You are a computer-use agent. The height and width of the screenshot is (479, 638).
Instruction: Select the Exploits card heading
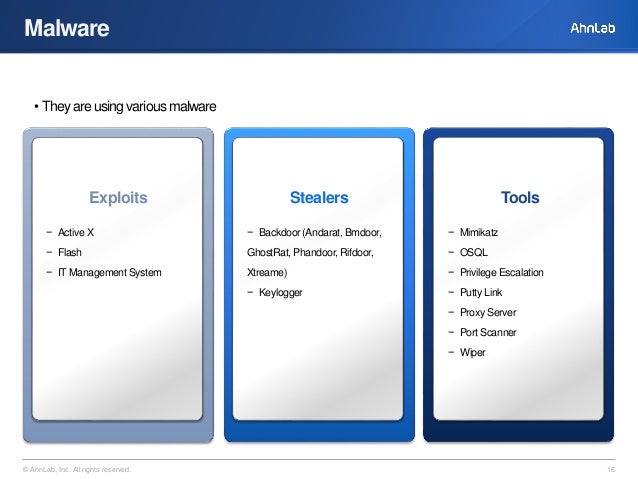click(x=118, y=197)
